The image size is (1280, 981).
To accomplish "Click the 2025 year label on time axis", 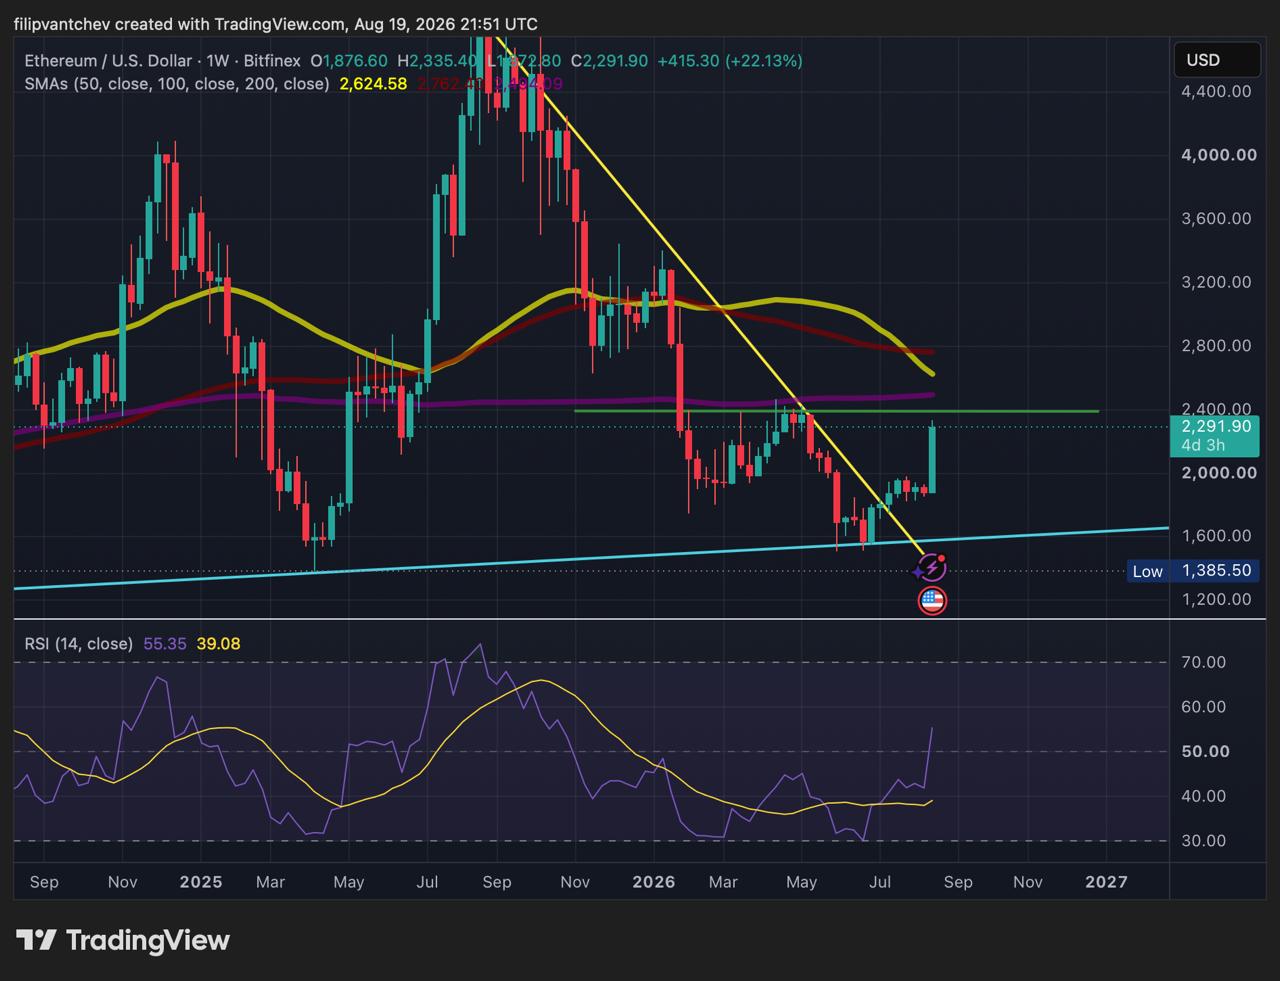I will (201, 882).
